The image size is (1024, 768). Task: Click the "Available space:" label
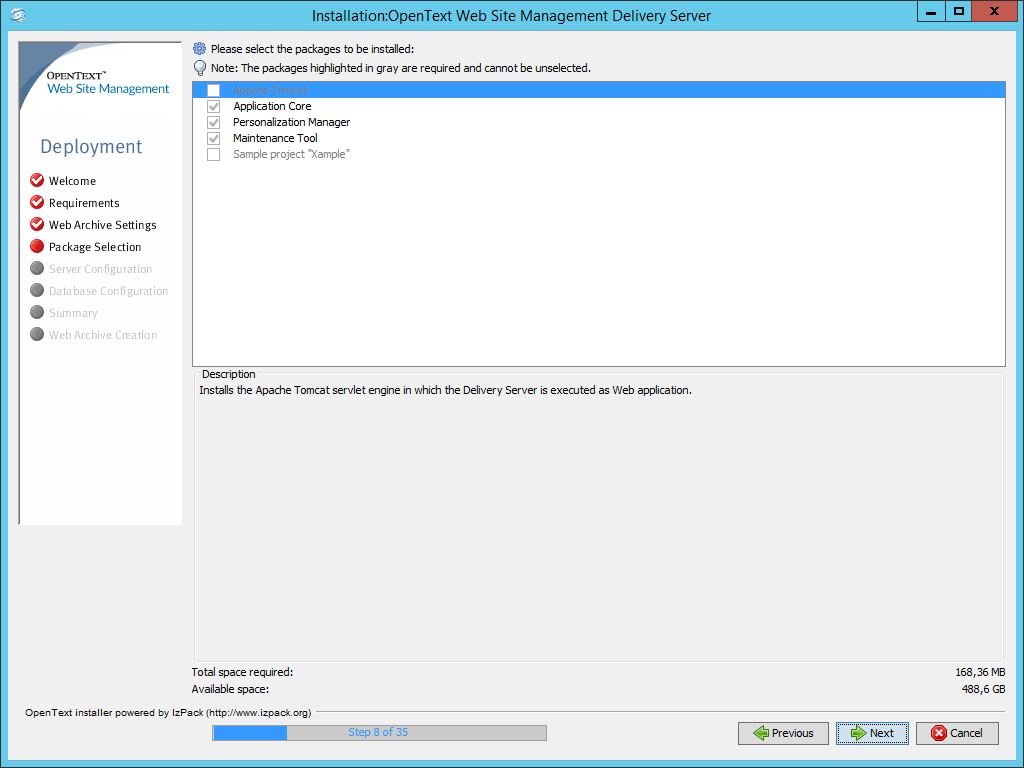(230, 689)
